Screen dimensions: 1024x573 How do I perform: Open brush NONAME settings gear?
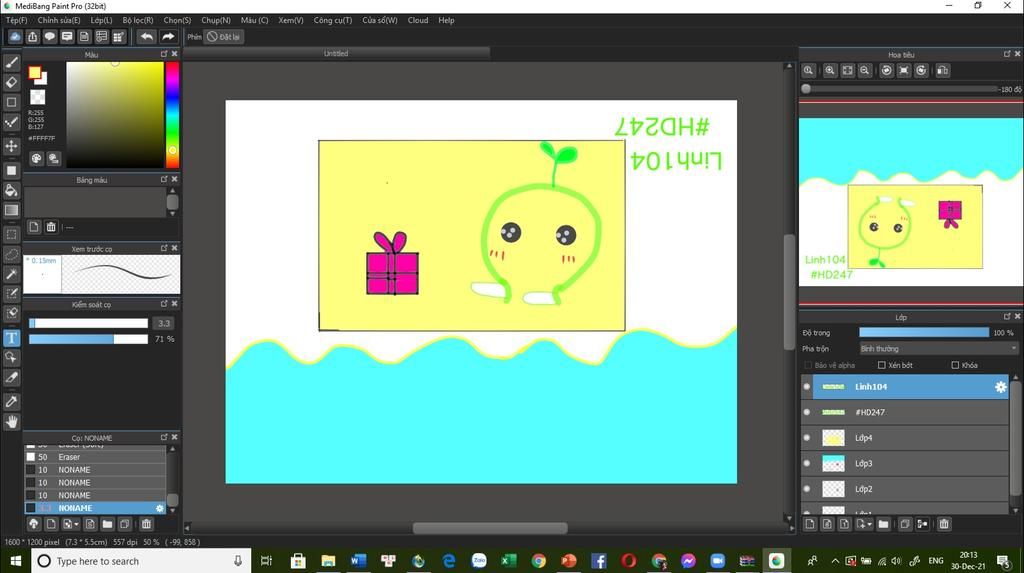(159, 508)
